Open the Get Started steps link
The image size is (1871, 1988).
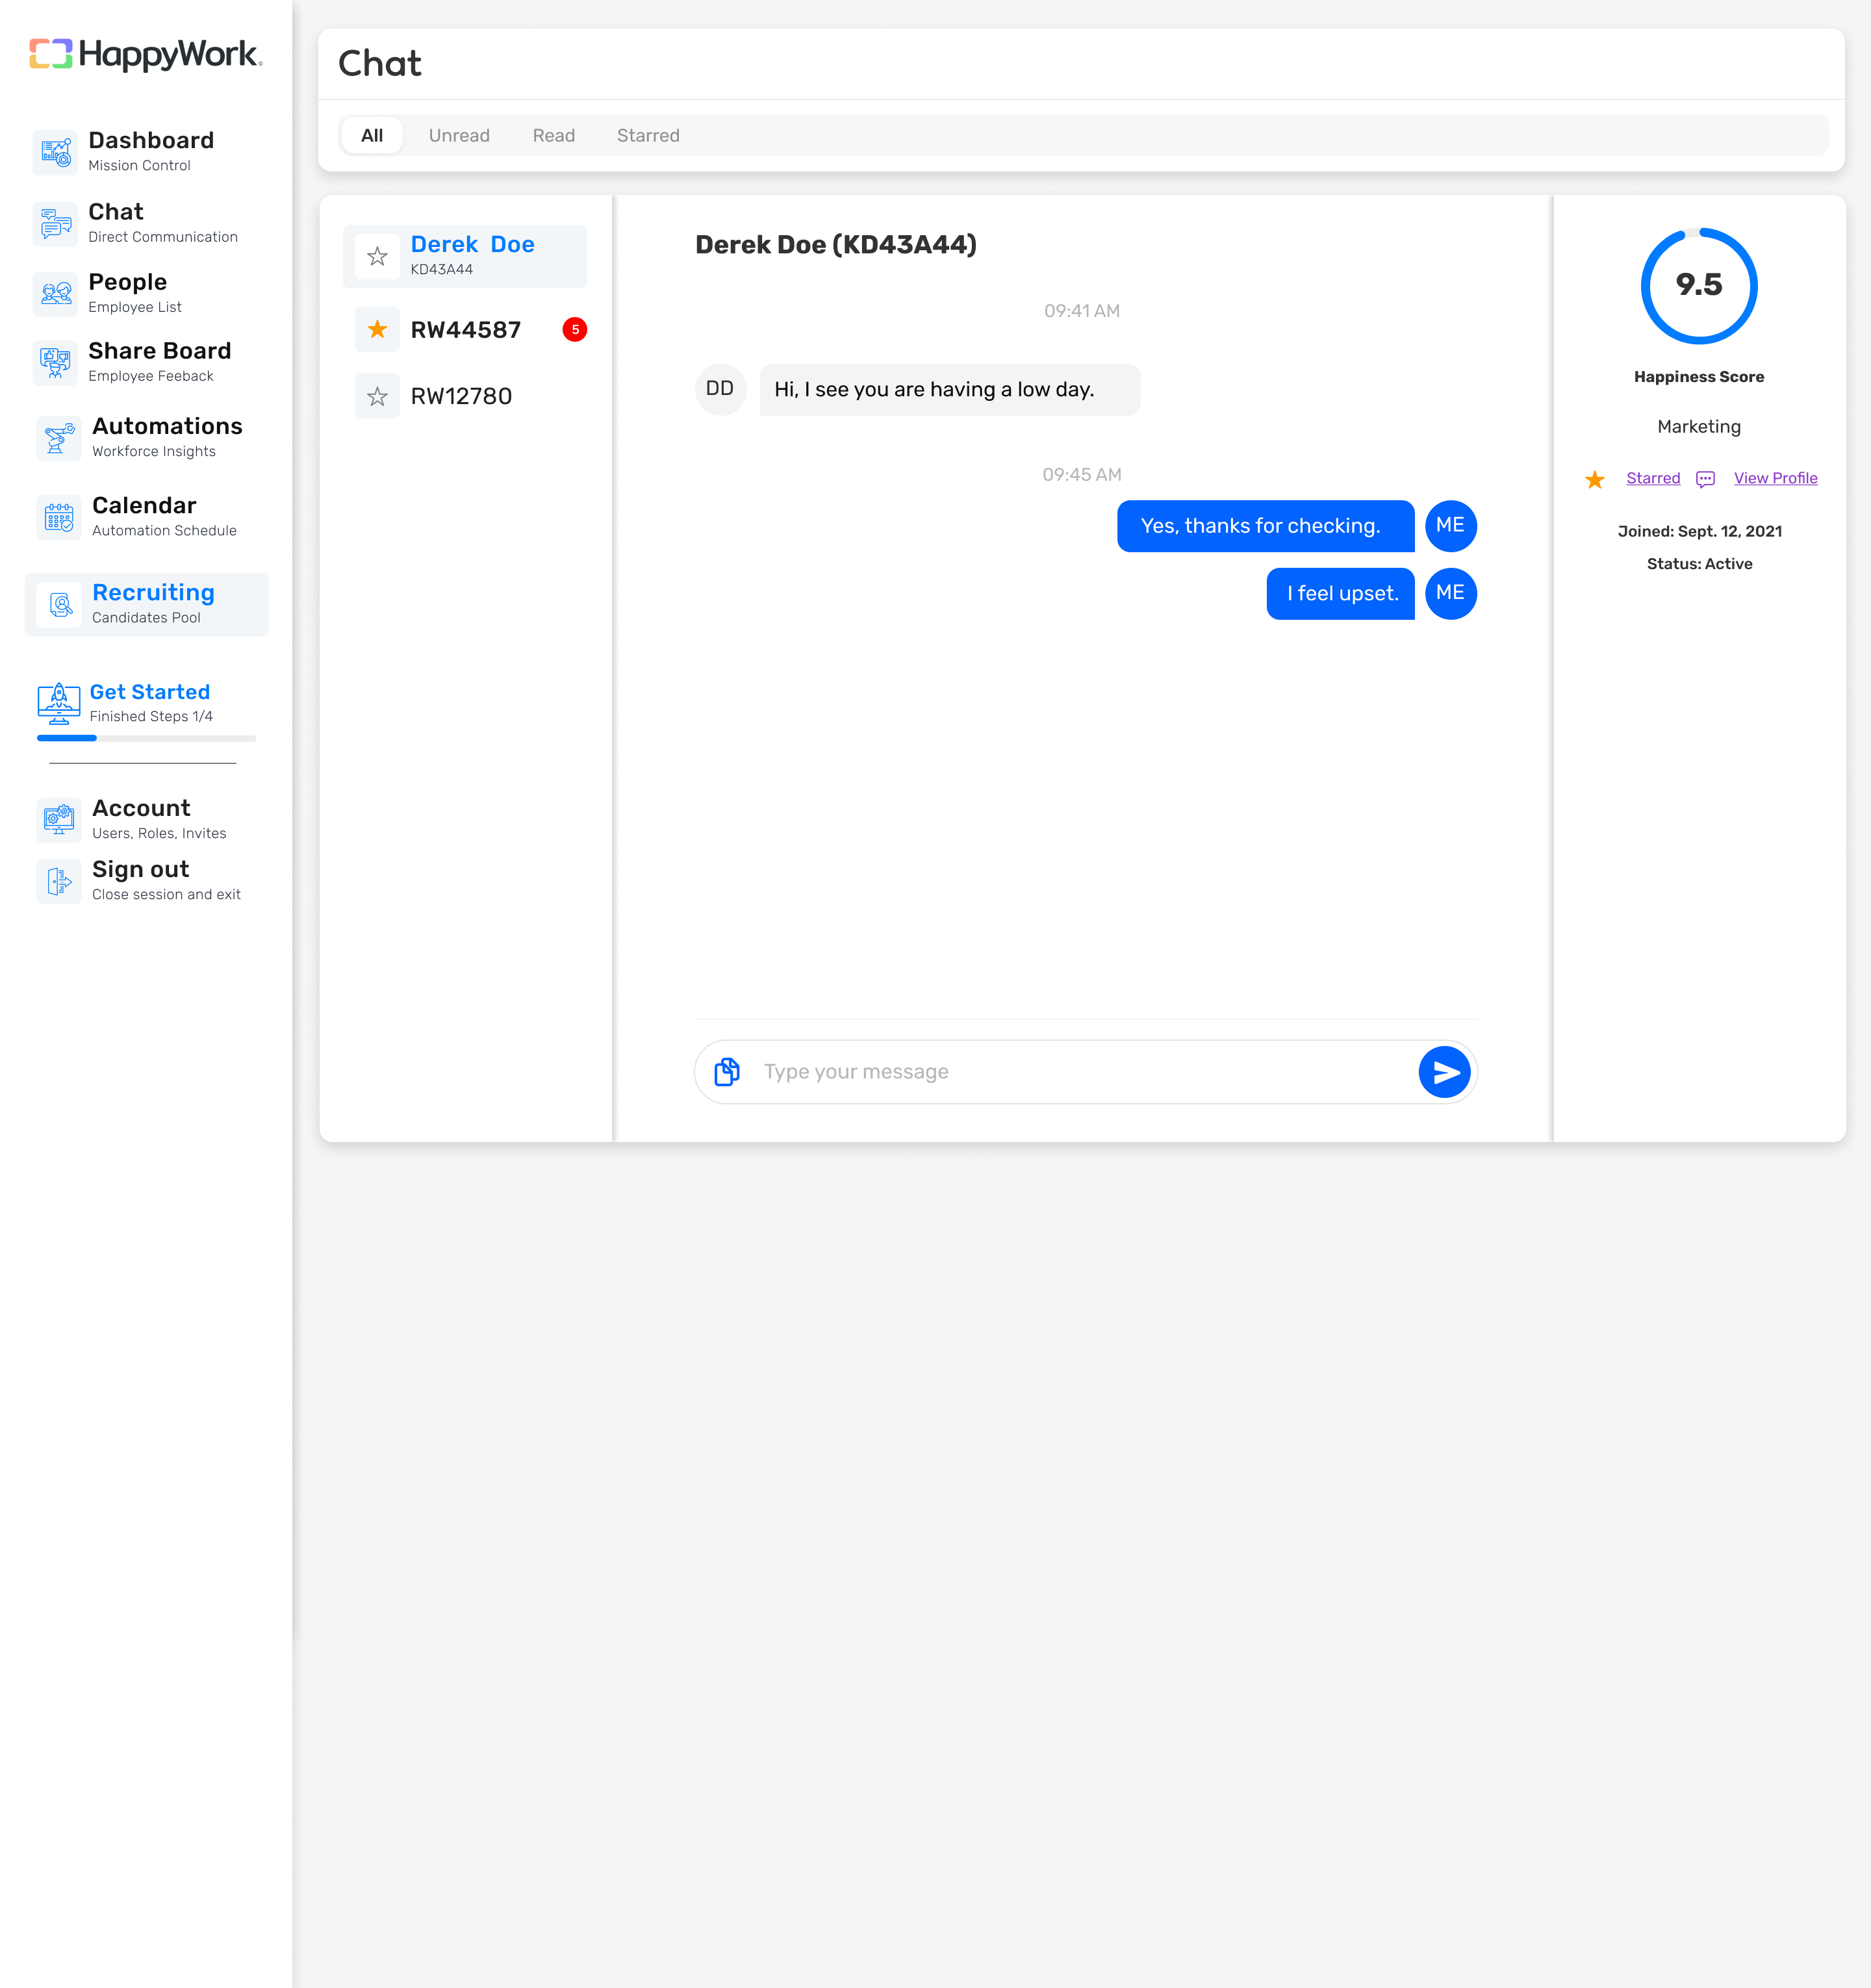tap(150, 692)
